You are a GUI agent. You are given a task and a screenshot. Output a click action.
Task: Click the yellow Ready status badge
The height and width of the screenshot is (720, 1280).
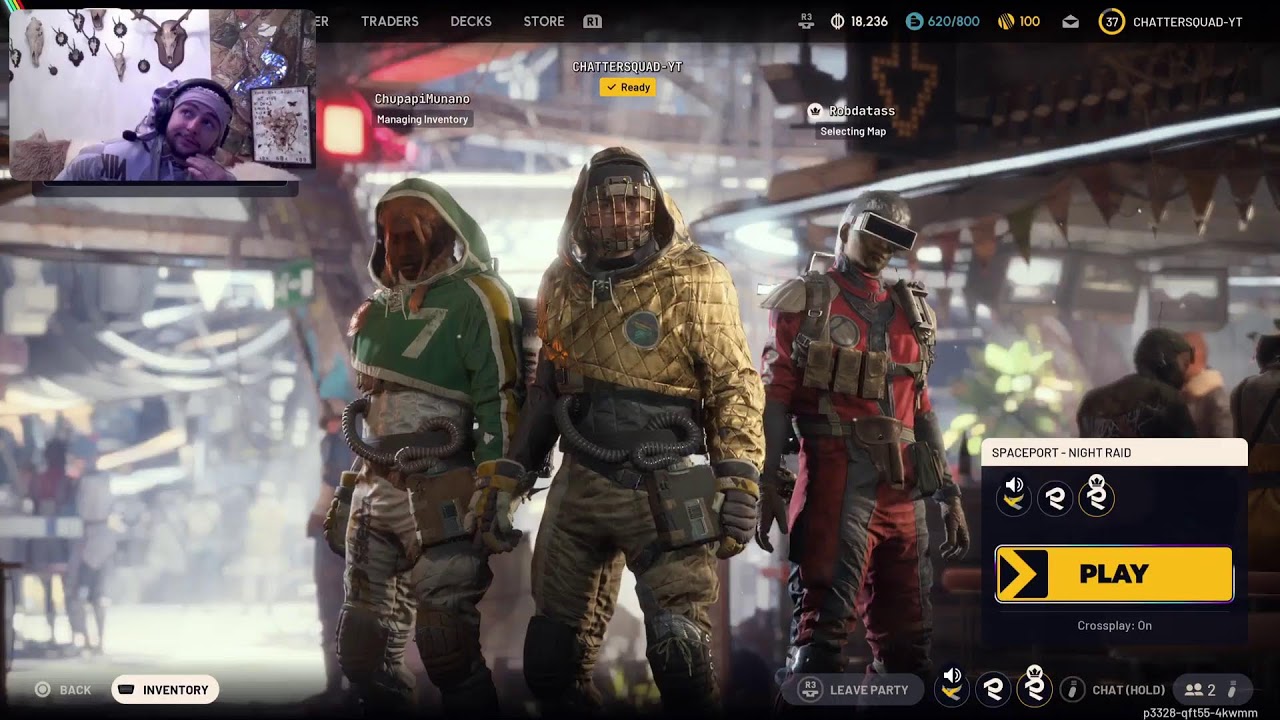627,87
